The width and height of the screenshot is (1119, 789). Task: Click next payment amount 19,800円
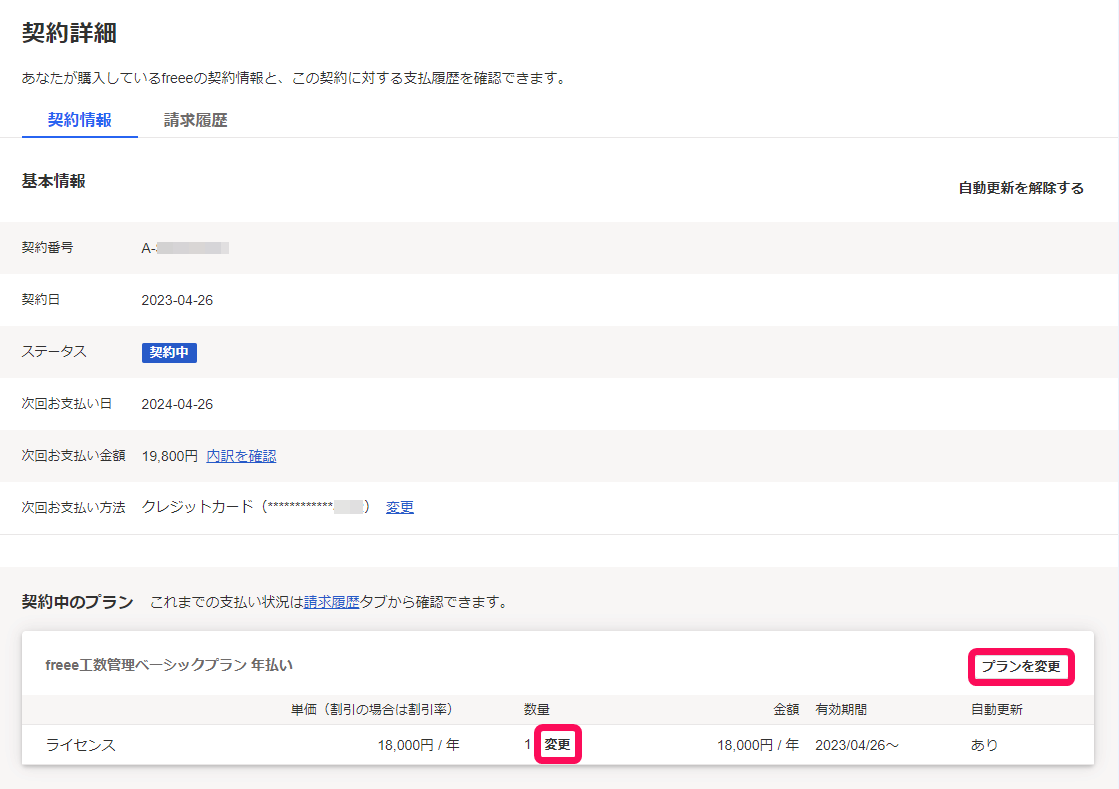pyautogui.click(x=170, y=456)
